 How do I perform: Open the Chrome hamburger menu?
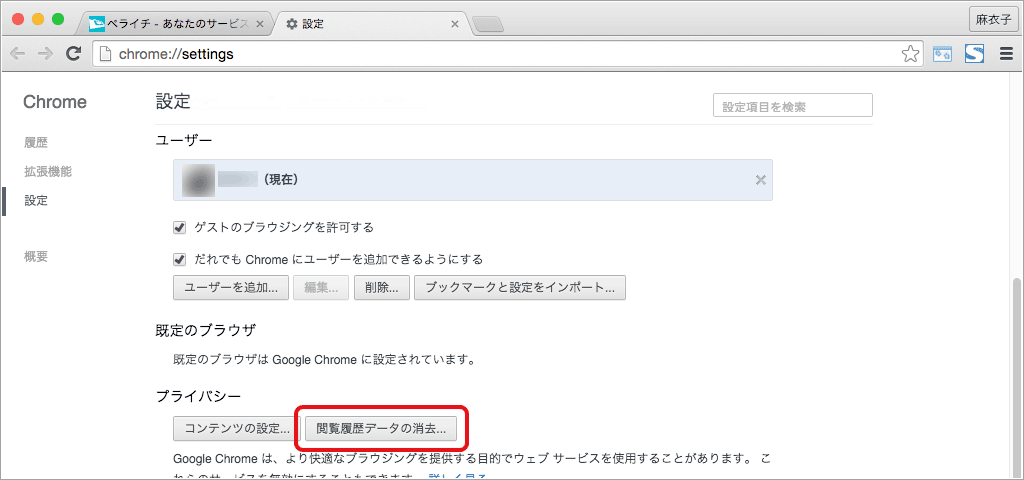point(1008,54)
